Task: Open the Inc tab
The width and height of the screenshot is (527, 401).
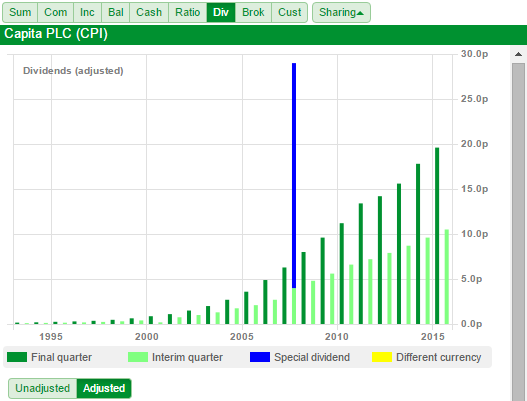Action: click(87, 12)
